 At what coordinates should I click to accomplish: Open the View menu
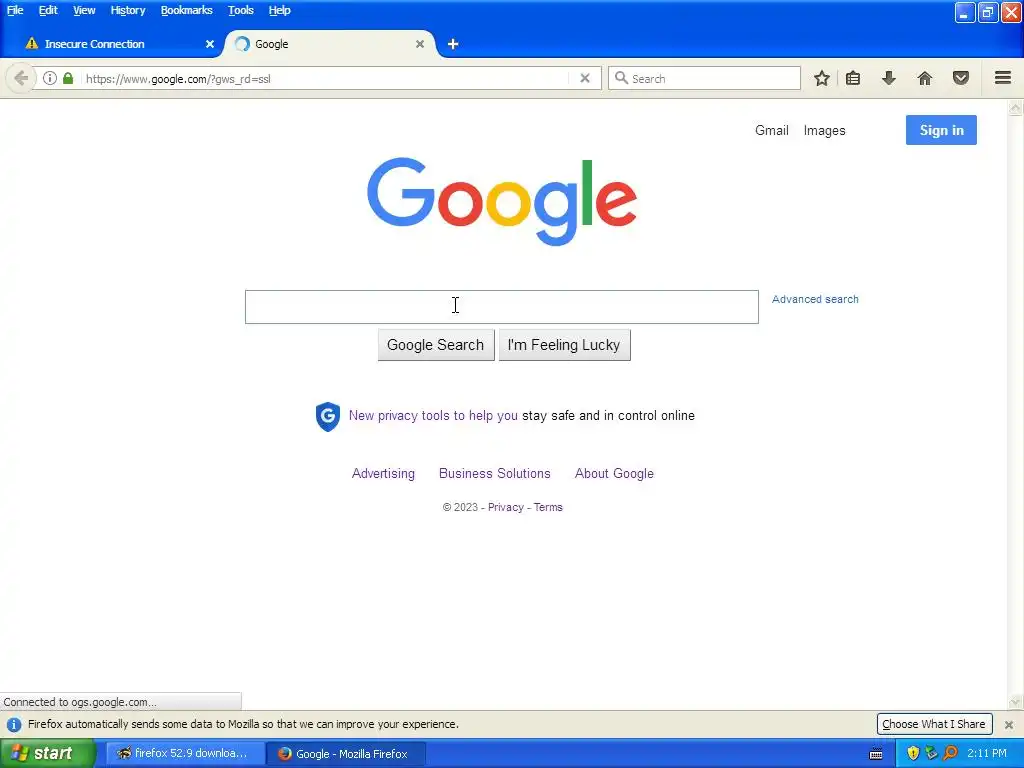click(x=84, y=10)
